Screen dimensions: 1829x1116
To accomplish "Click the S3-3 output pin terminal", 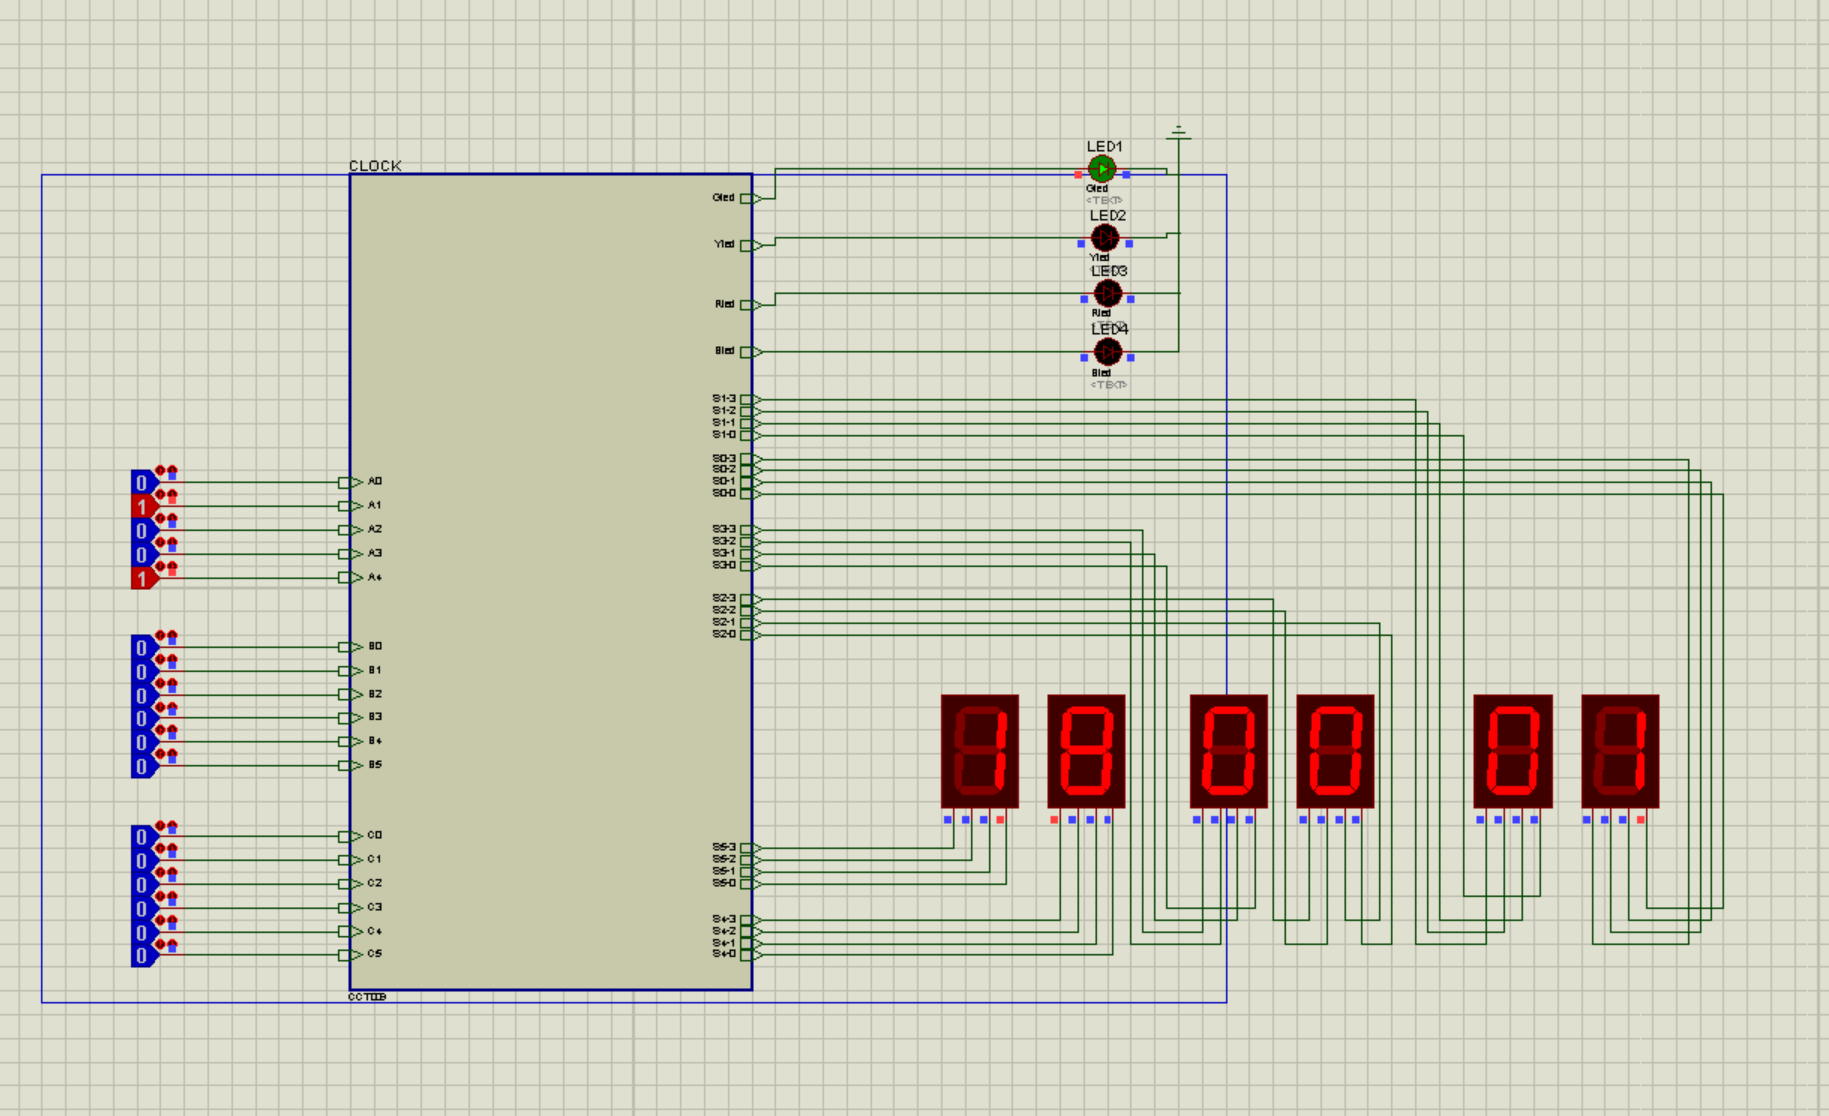I will click(x=751, y=530).
